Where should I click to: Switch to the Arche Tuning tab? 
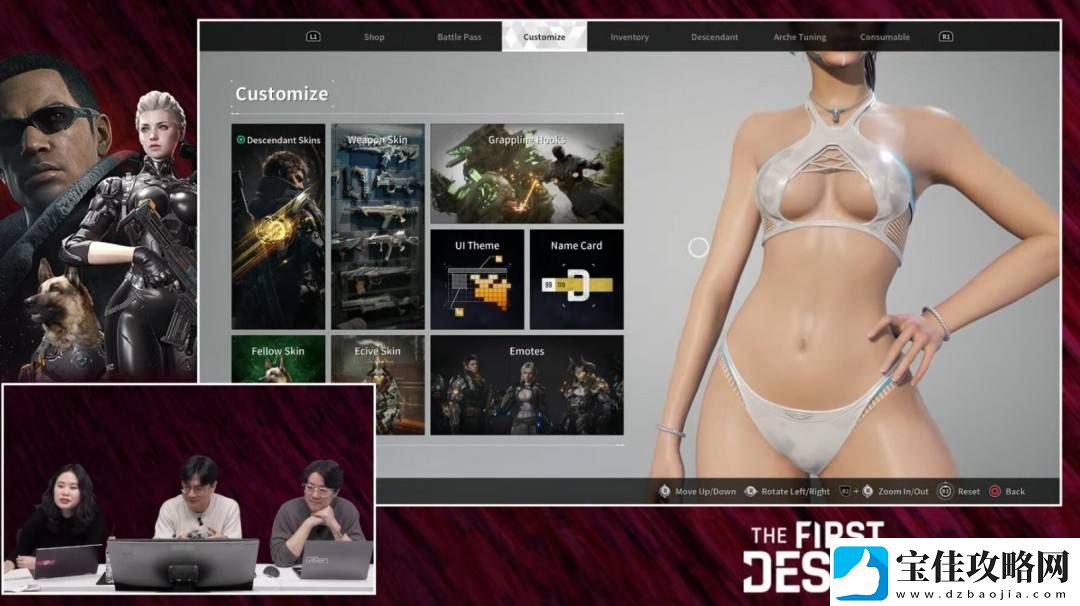[800, 37]
